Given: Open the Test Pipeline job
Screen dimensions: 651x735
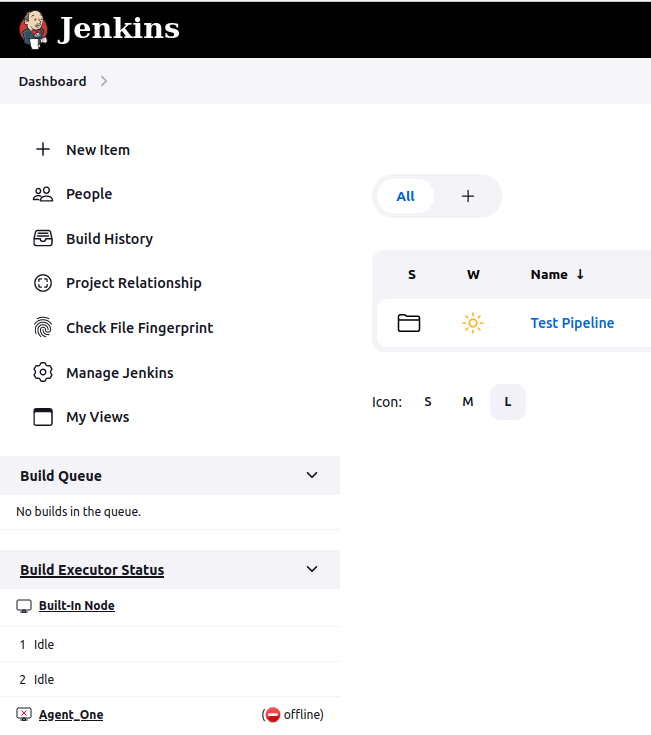Looking at the screenshot, I should (572, 323).
